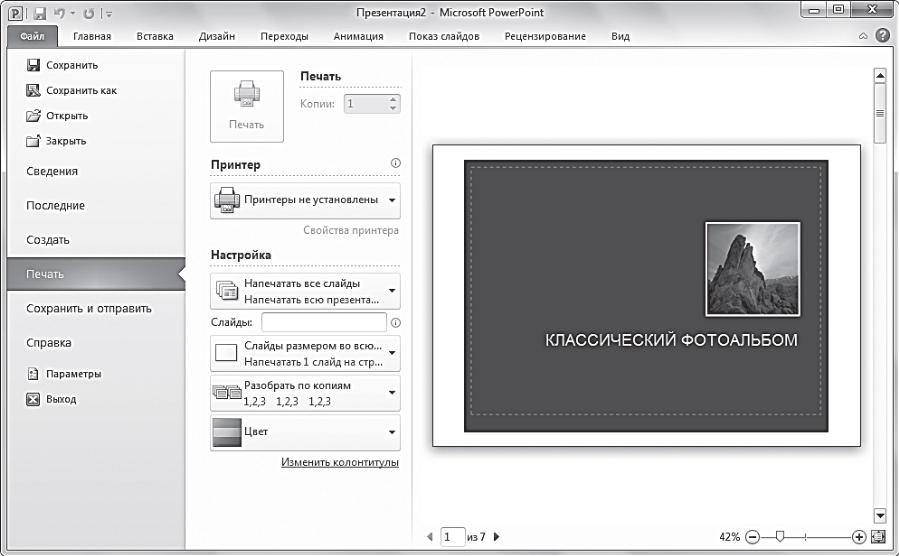The height and width of the screenshot is (556, 899).
Task: Go to next page with right arrow
Action: [497, 537]
